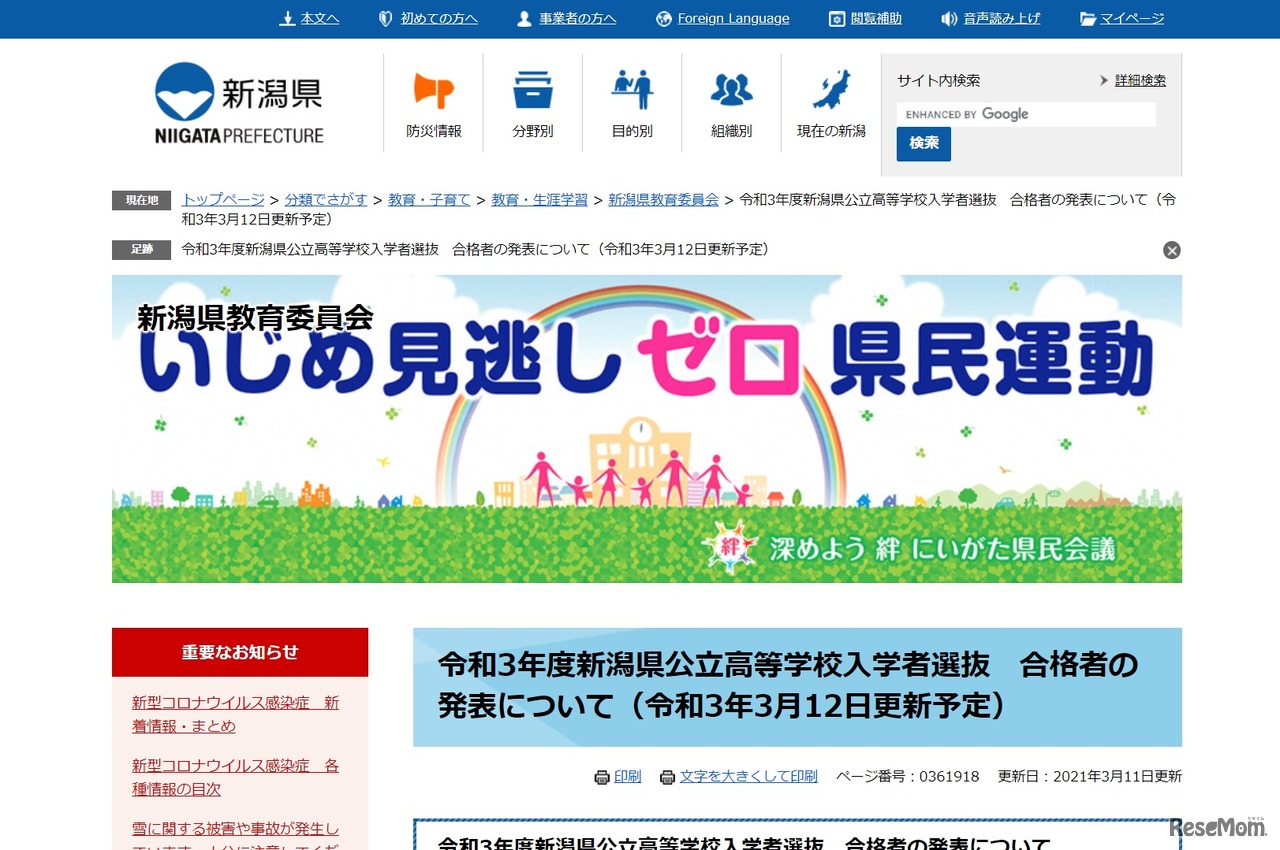Click 更新日：2021年3月11日更新 text
The height and width of the screenshot is (850, 1280).
pos(1090,777)
